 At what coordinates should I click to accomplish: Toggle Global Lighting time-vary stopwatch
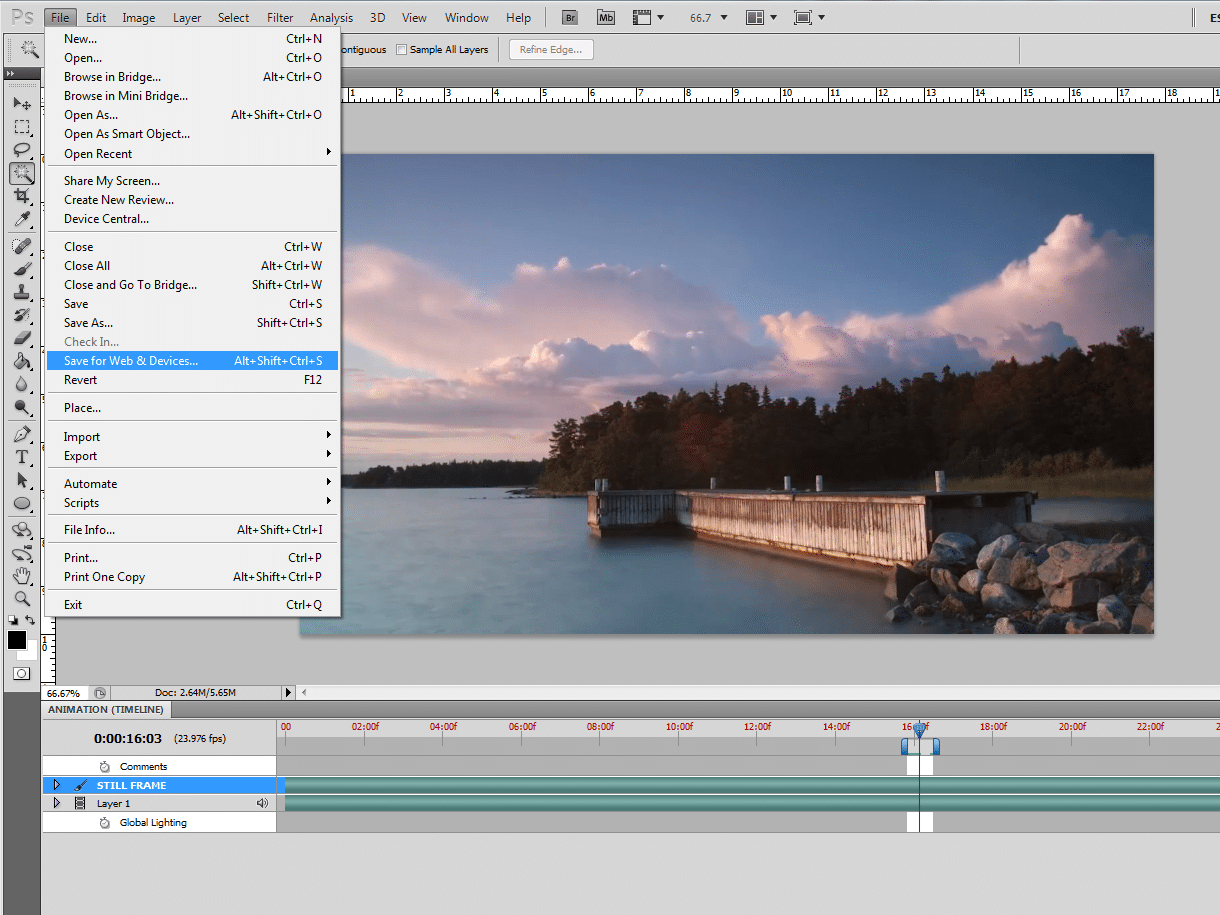pyautogui.click(x=105, y=823)
